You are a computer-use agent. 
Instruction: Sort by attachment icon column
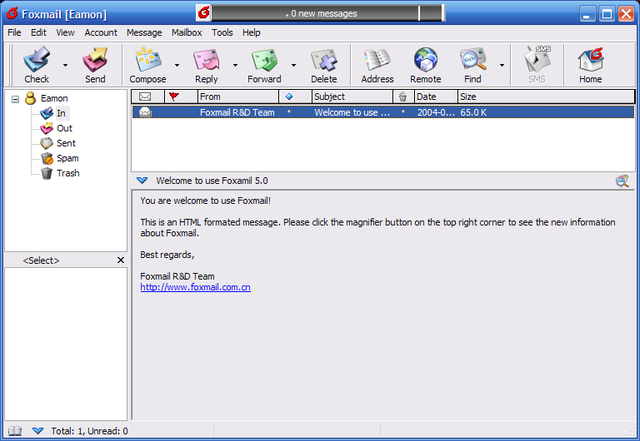[x=403, y=97]
